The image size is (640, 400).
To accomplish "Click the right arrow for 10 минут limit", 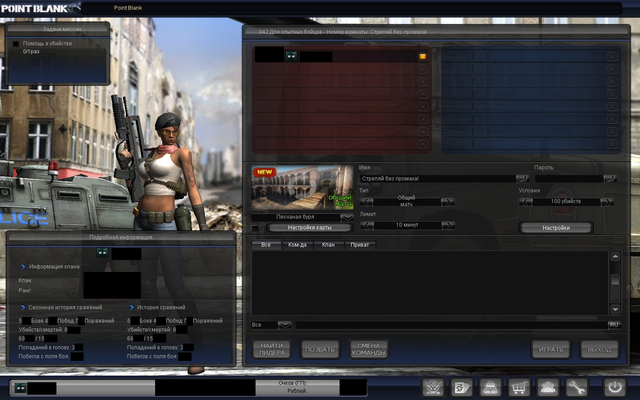I will tap(448, 225).
